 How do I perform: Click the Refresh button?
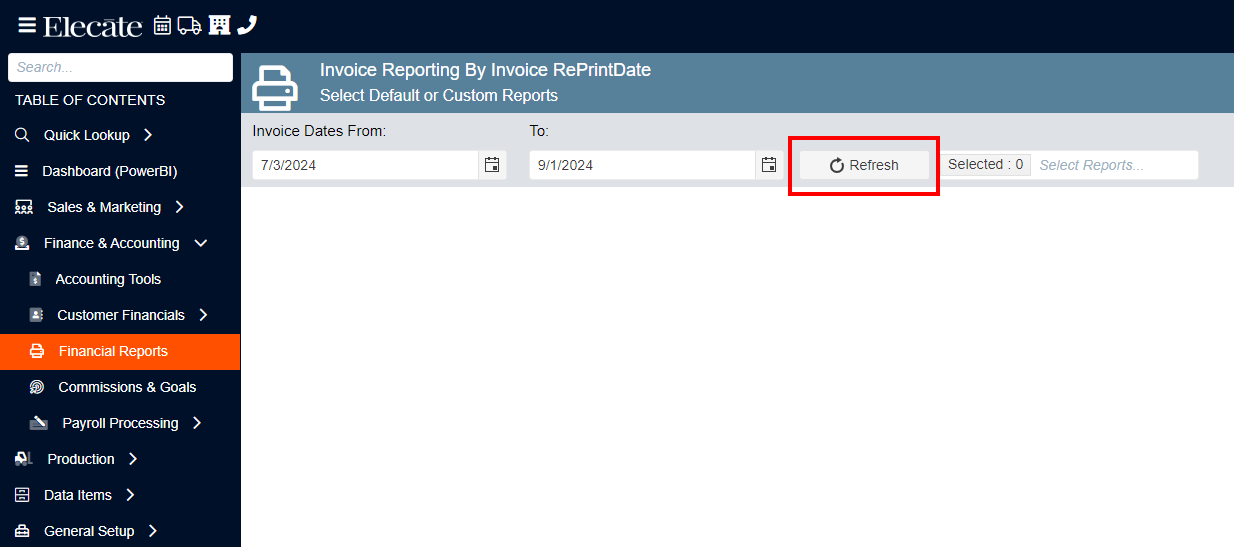coord(864,165)
